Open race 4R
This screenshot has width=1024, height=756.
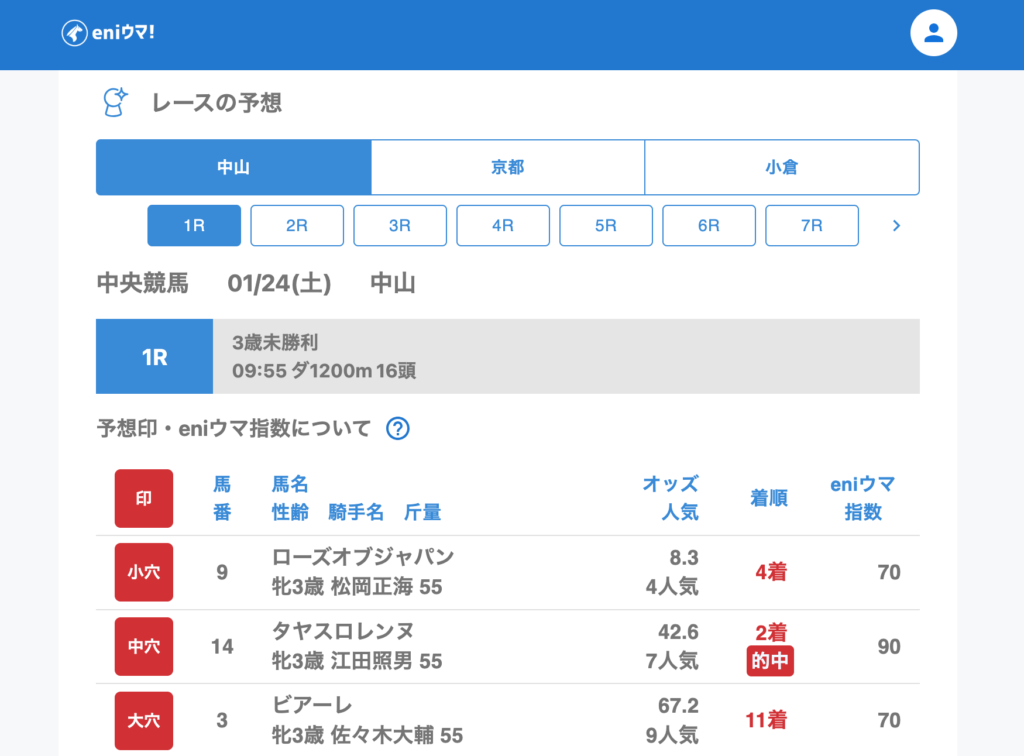503,226
